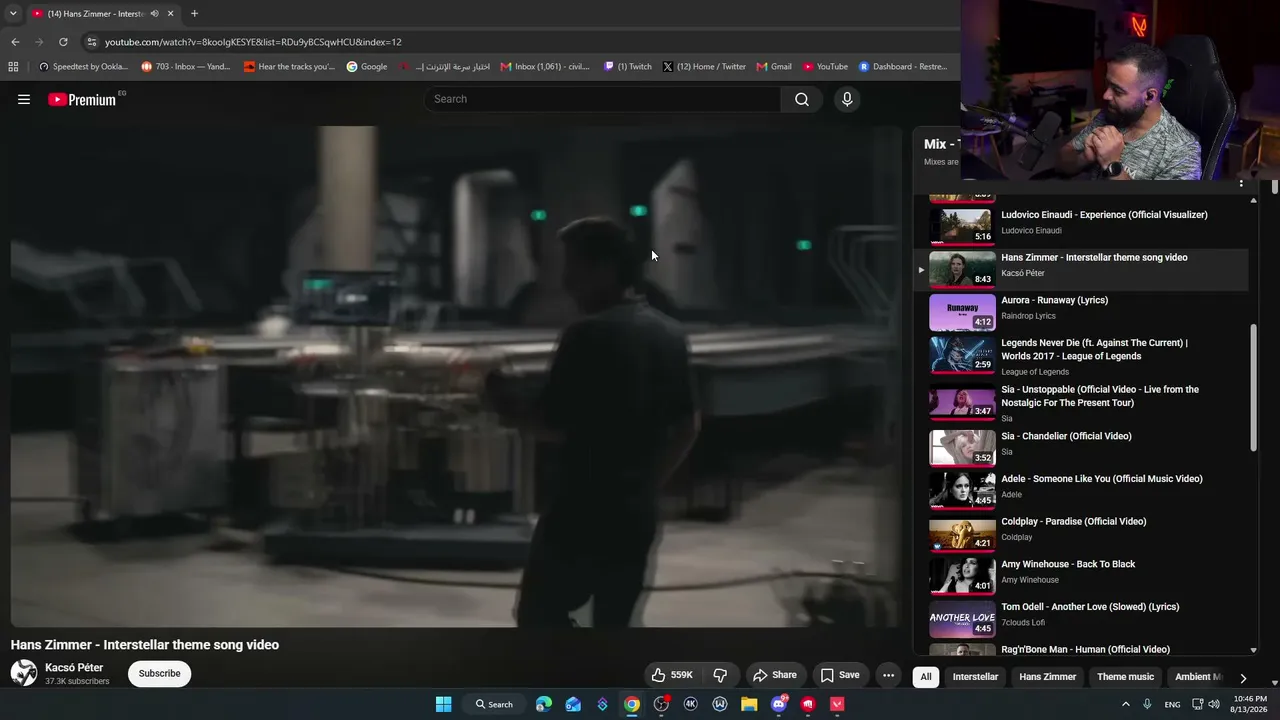The height and width of the screenshot is (720, 1280).
Task: Click the playlist scrollbar thumb
Action: coord(1255,388)
